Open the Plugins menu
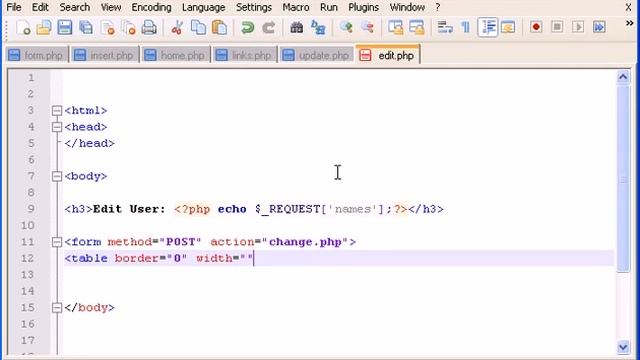 363,7
